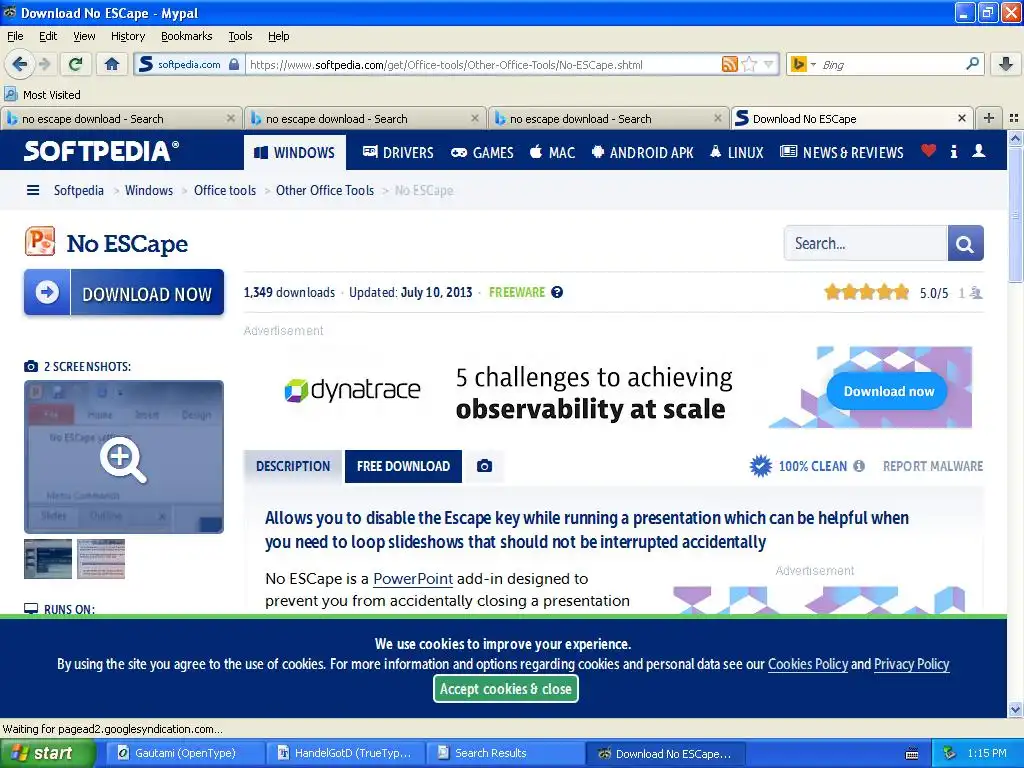Click the Freeware help question icon
Viewport: 1024px width, 768px height.
(x=556, y=292)
